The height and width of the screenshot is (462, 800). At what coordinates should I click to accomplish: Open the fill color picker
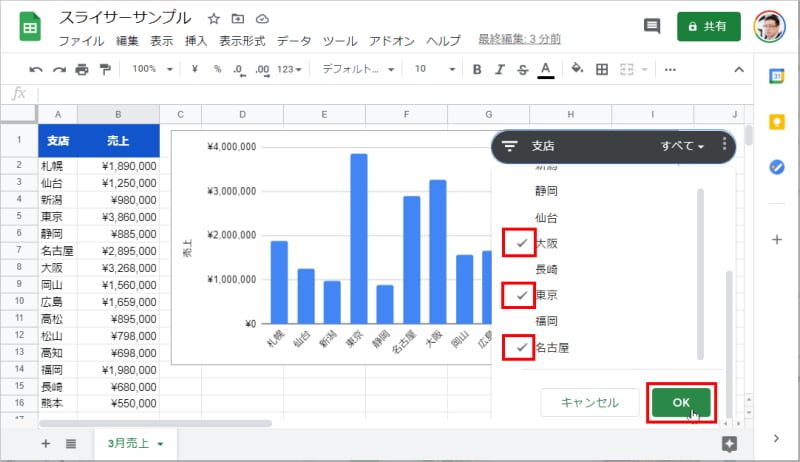(x=577, y=68)
